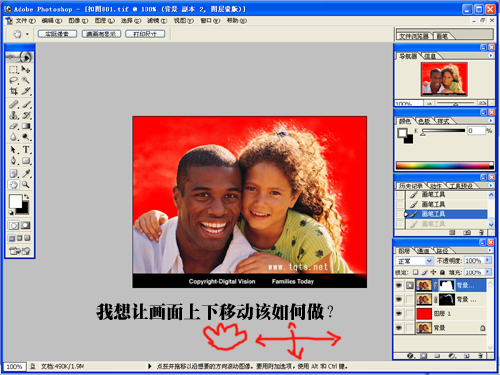Open History panel flyout menu arrow
This screenshot has width=500, height=375.
coord(491,185)
